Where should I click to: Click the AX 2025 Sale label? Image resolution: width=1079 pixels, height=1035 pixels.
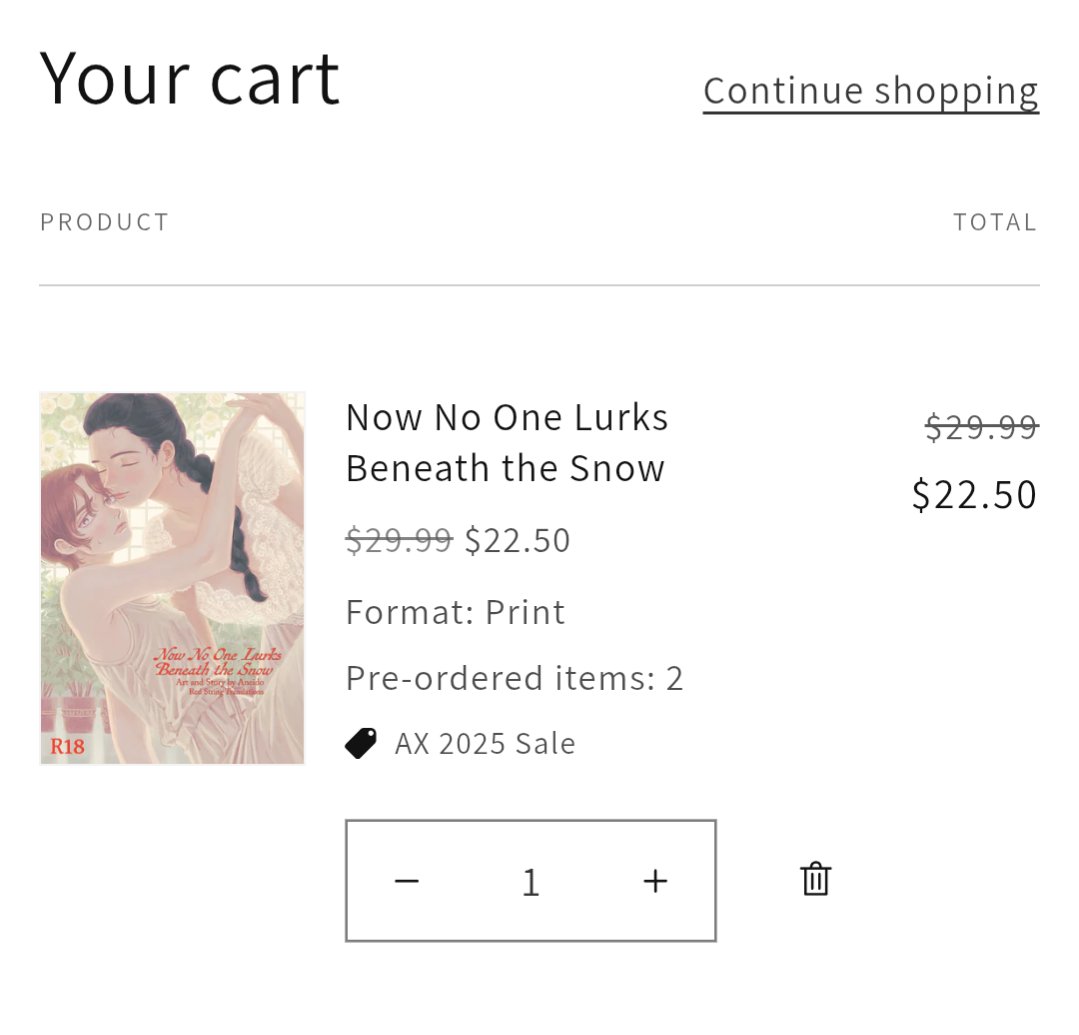(485, 744)
